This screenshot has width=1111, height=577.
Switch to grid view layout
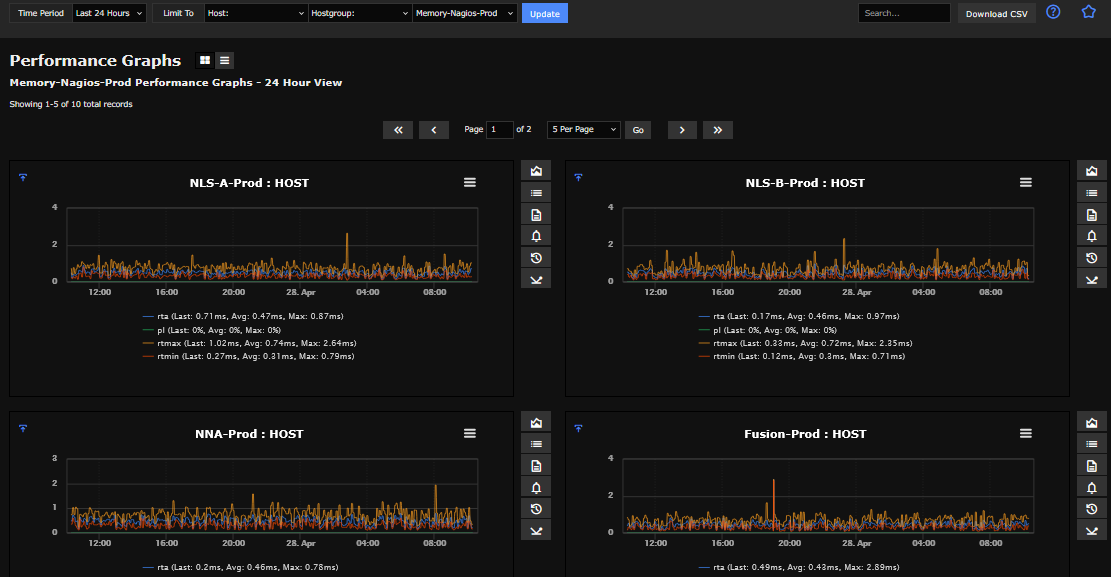coord(205,61)
